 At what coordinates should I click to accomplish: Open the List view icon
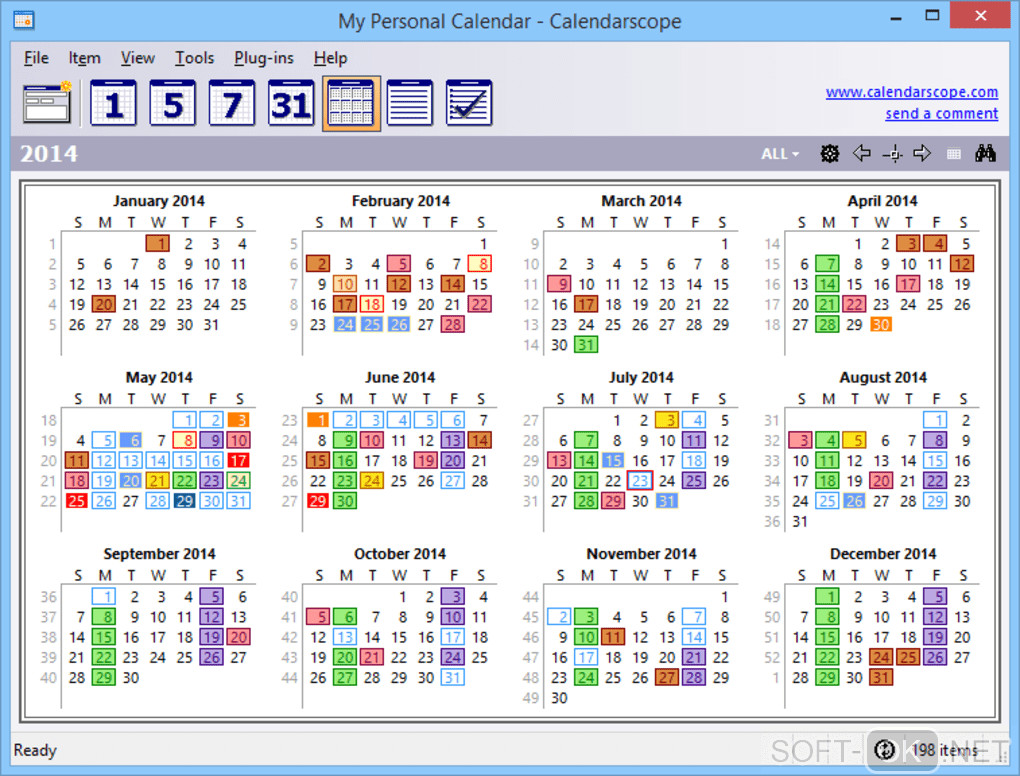pyautogui.click(x=410, y=103)
